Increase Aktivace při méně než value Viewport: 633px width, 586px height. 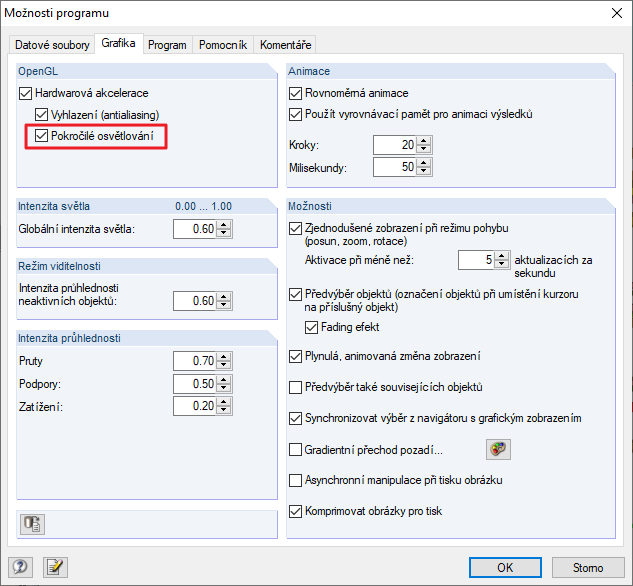[x=501, y=256]
